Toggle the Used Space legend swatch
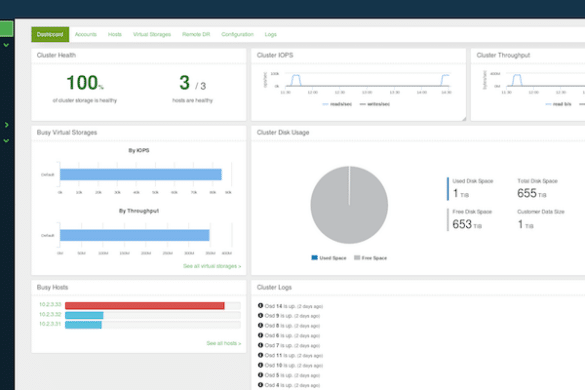The image size is (585, 390). 315,258
